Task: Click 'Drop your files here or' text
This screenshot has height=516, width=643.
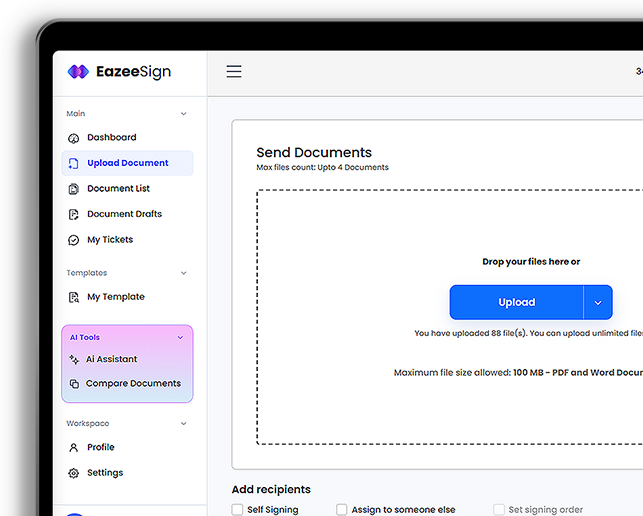Action: click(x=531, y=262)
